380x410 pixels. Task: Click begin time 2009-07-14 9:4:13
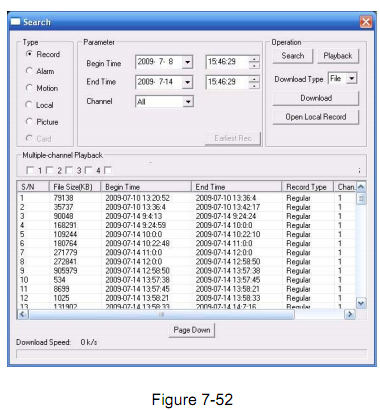click(134, 216)
